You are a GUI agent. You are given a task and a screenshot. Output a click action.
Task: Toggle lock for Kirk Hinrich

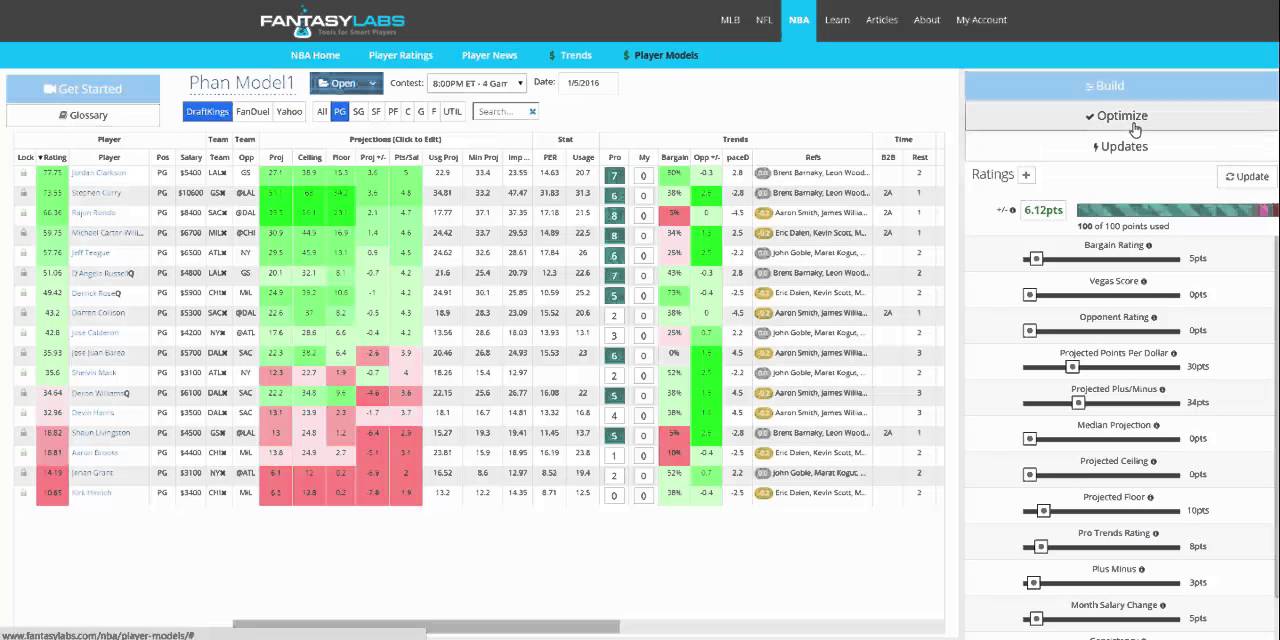[24, 493]
